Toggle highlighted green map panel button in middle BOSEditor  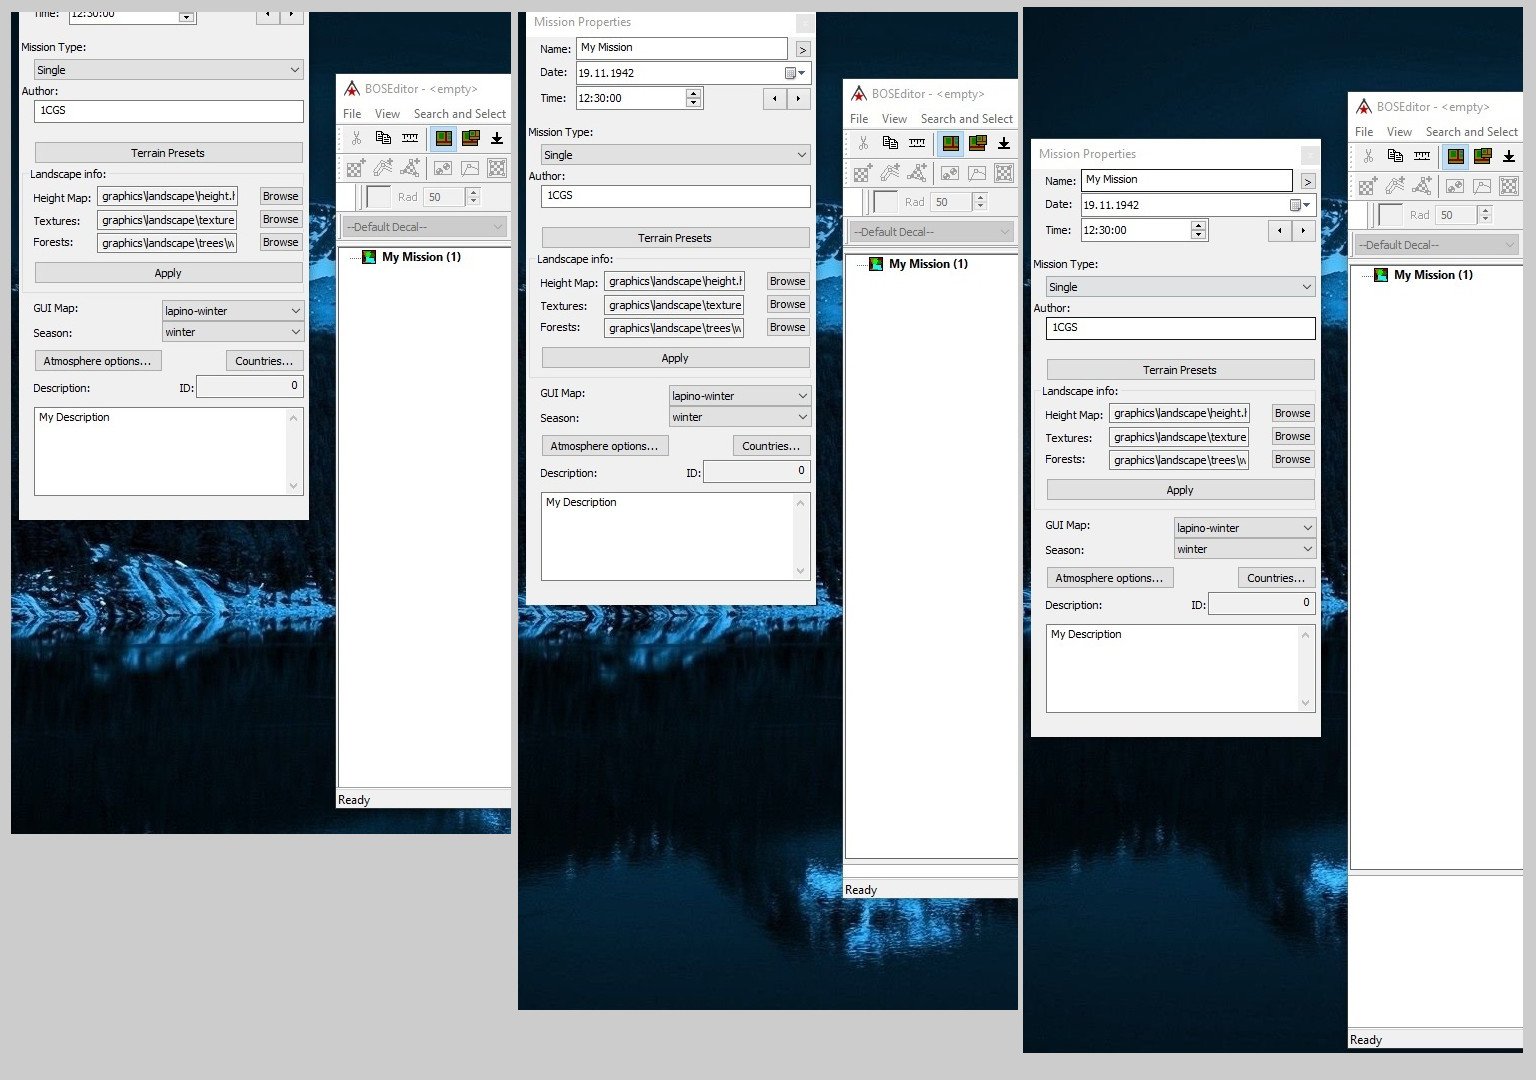point(950,143)
